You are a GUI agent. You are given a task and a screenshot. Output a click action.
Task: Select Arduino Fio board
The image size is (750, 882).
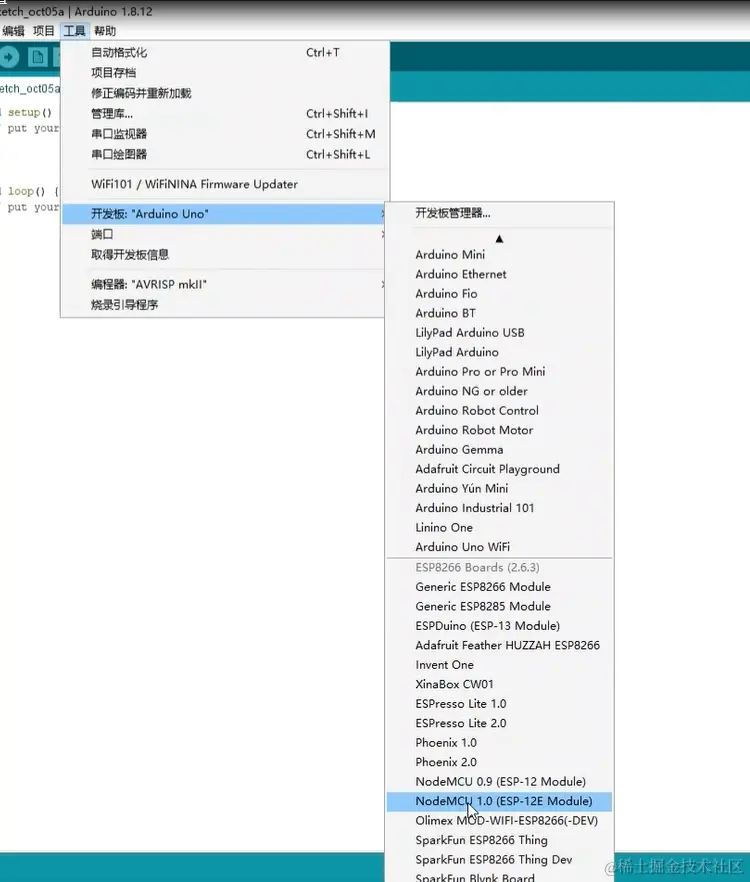coord(500,294)
